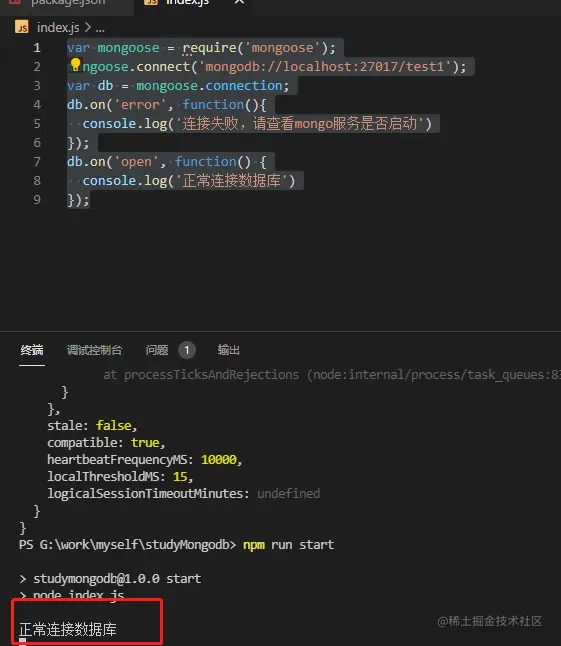Viewport: 561px width, 646px height.
Task: Click line number 5 in the gutter
Action: click(x=37, y=124)
